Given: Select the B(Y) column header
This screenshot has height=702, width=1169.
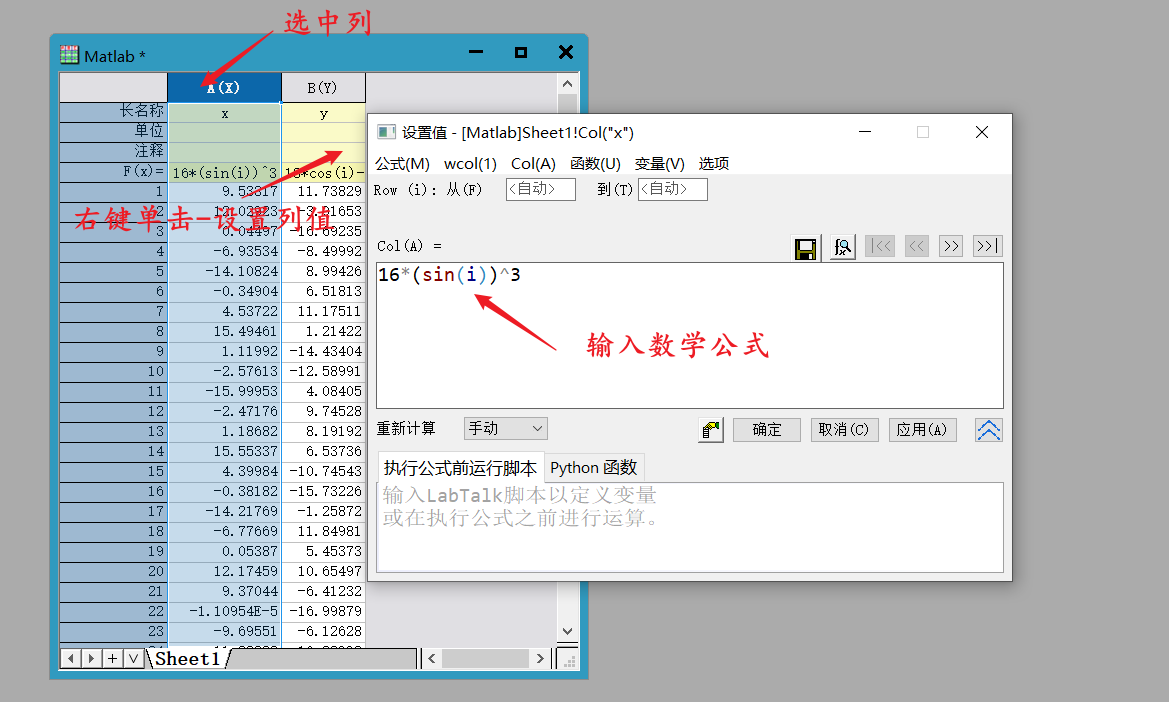Looking at the screenshot, I should 324,87.
